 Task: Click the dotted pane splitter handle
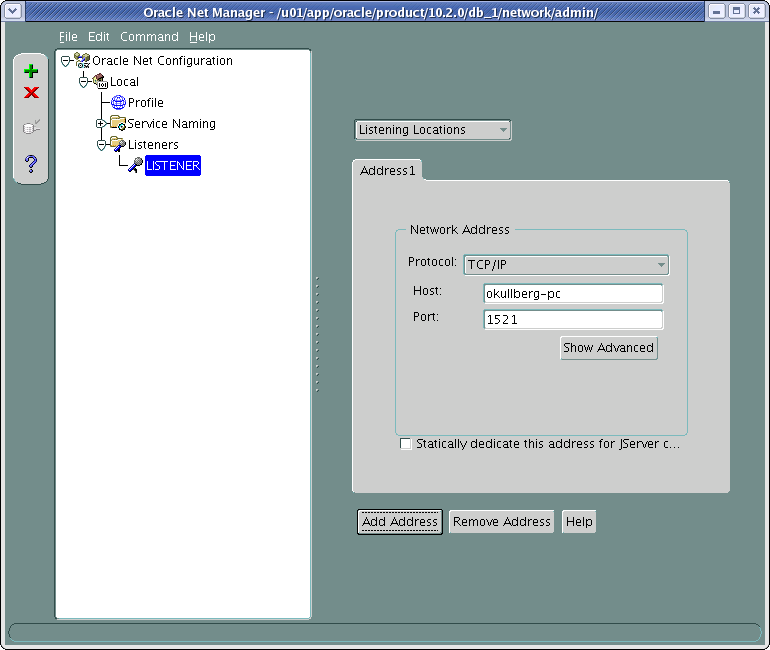[317, 334]
